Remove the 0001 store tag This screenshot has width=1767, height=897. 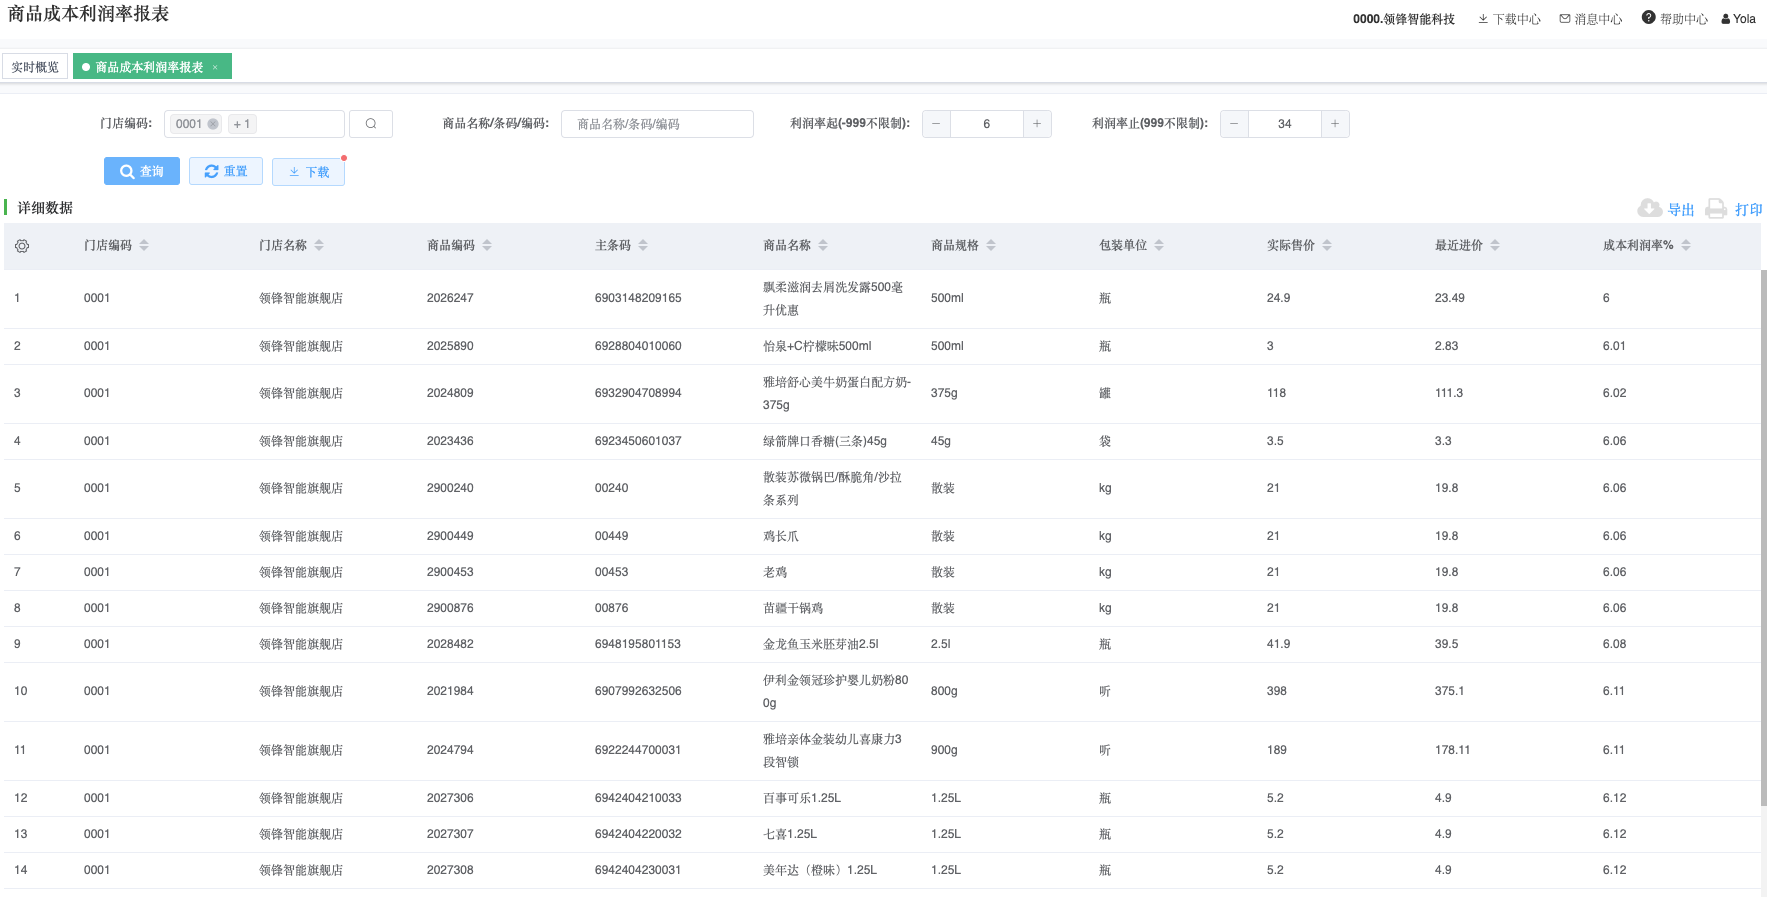pos(213,124)
